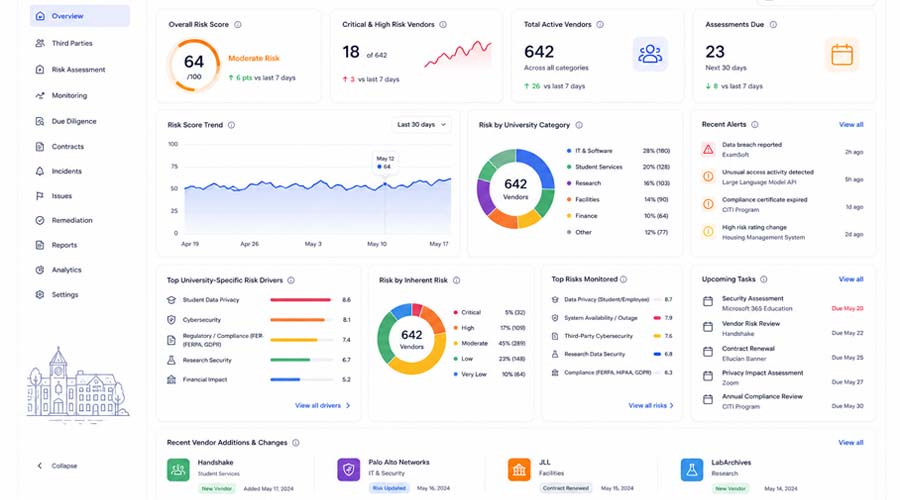Open the View all link in Recent Alerts
Viewport: 900px width, 500px height.
coord(851,125)
